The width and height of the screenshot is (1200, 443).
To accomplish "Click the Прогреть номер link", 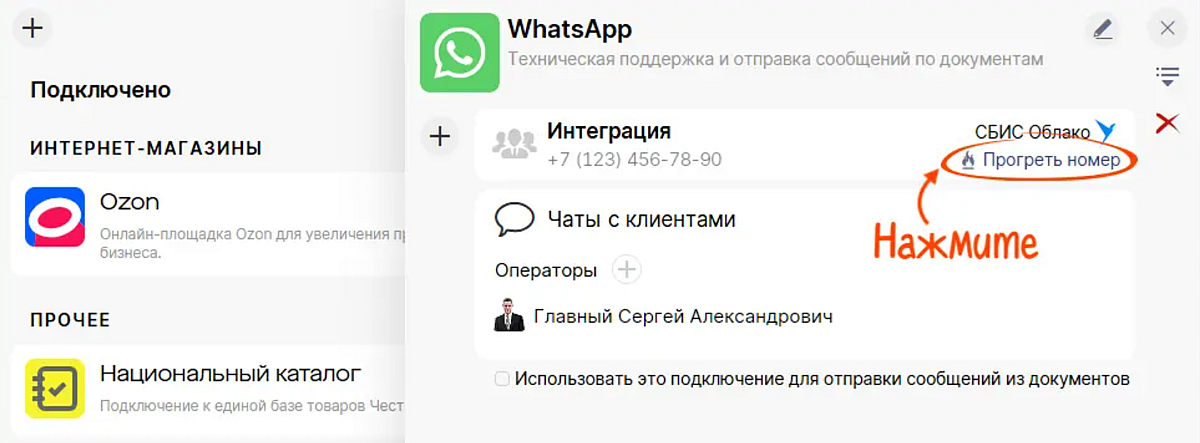I will pos(1040,160).
